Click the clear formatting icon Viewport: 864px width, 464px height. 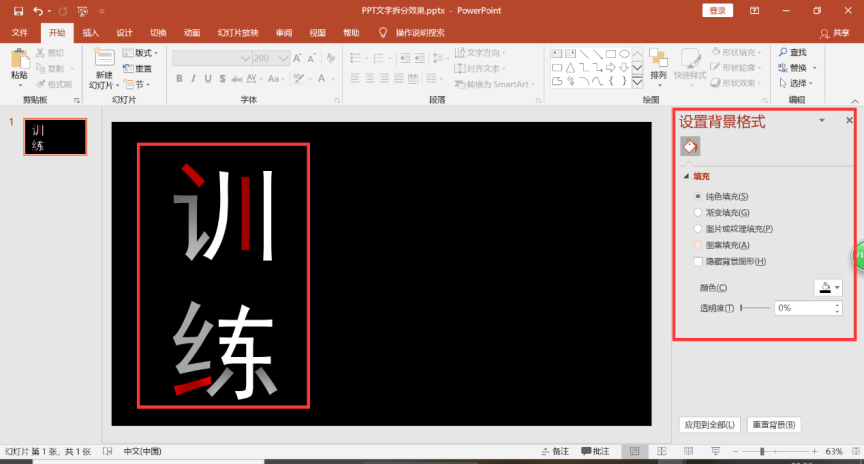(x=331, y=58)
